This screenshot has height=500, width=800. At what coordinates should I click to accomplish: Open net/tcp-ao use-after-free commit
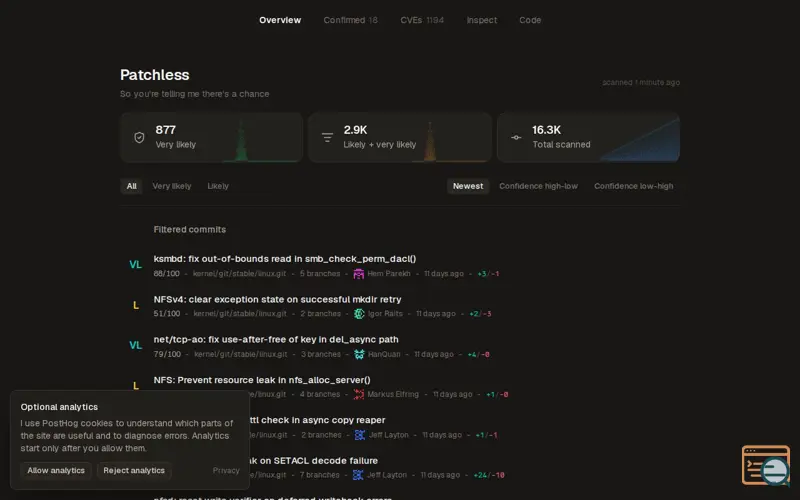point(276,339)
